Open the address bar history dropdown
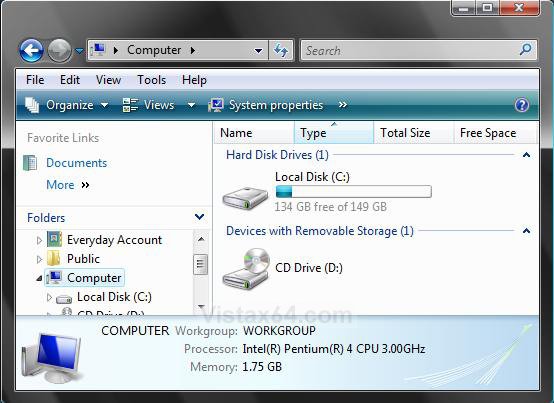The image size is (554, 403). (x=259, y=51)
